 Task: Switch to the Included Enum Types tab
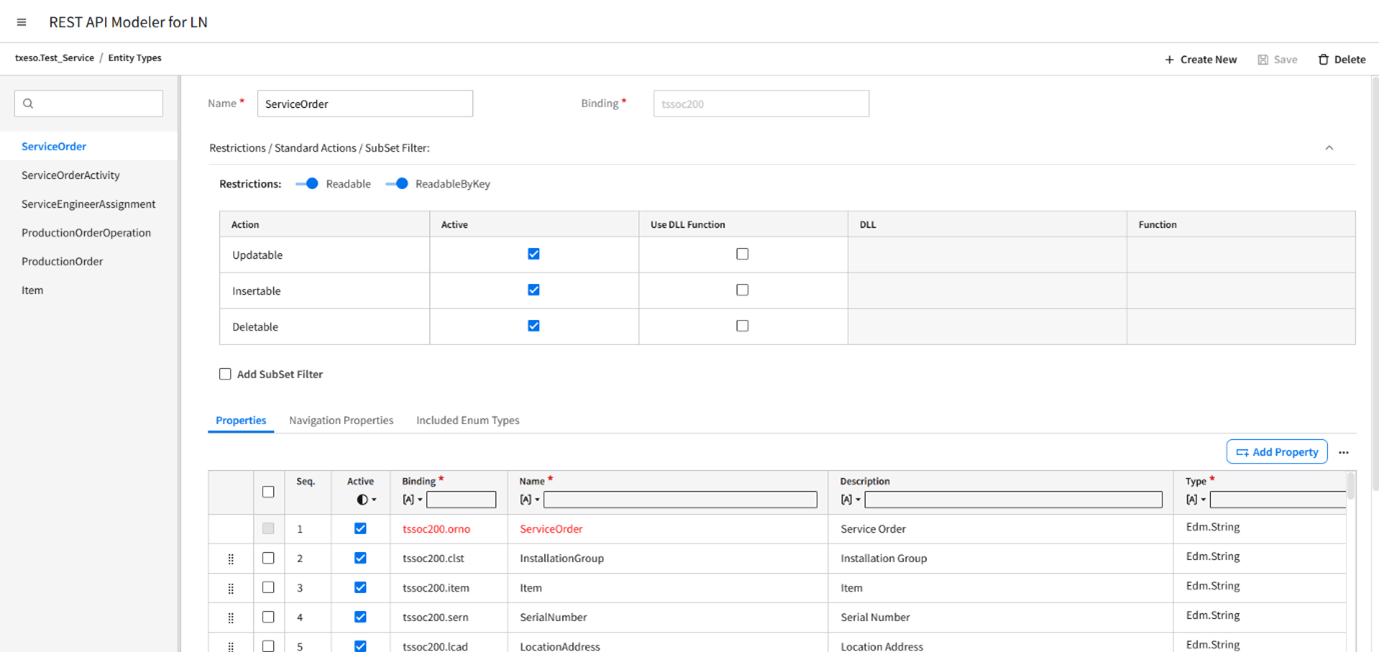click(x=467, y=421)
